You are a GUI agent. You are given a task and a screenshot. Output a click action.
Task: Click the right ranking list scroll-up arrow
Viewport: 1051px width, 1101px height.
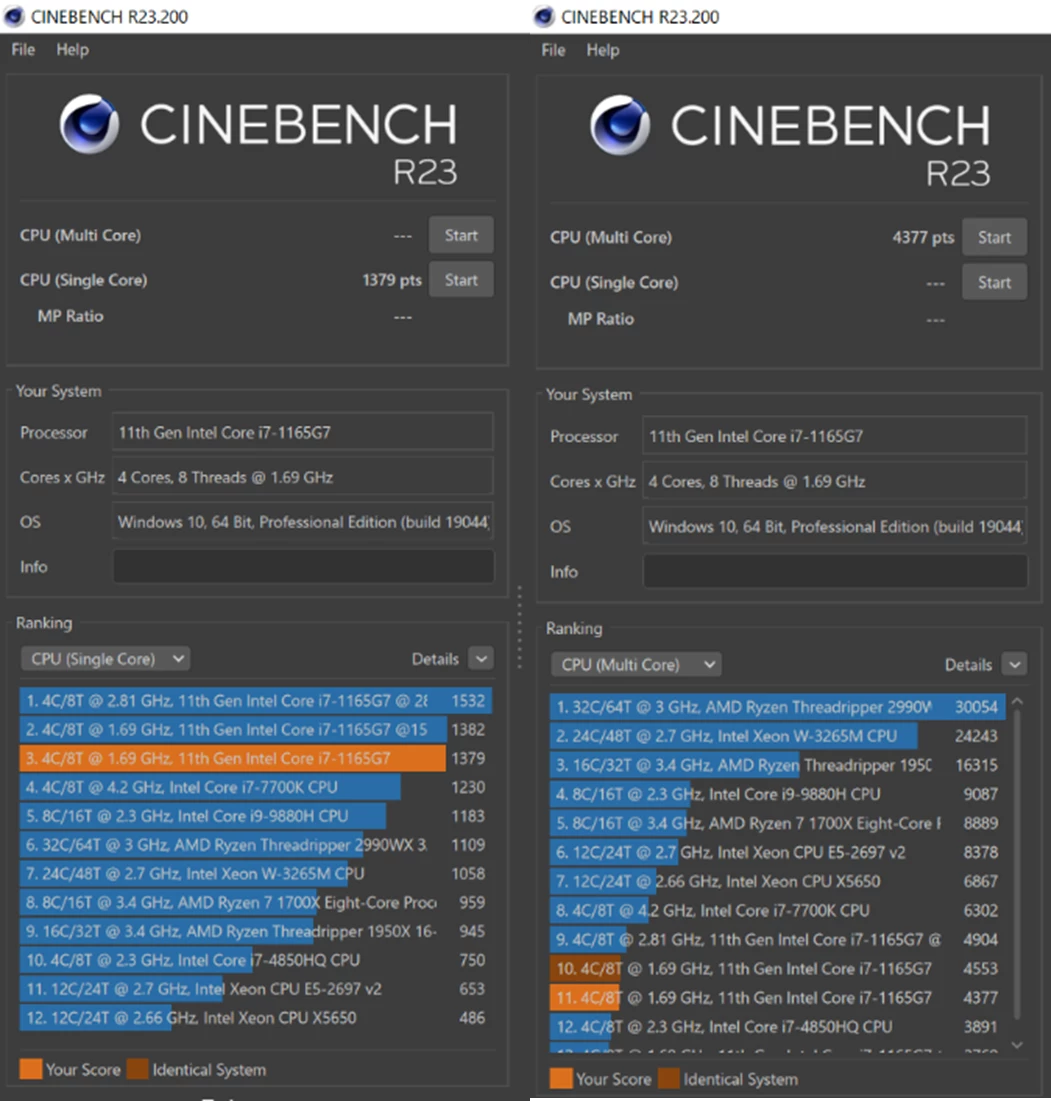[1017, 701]
